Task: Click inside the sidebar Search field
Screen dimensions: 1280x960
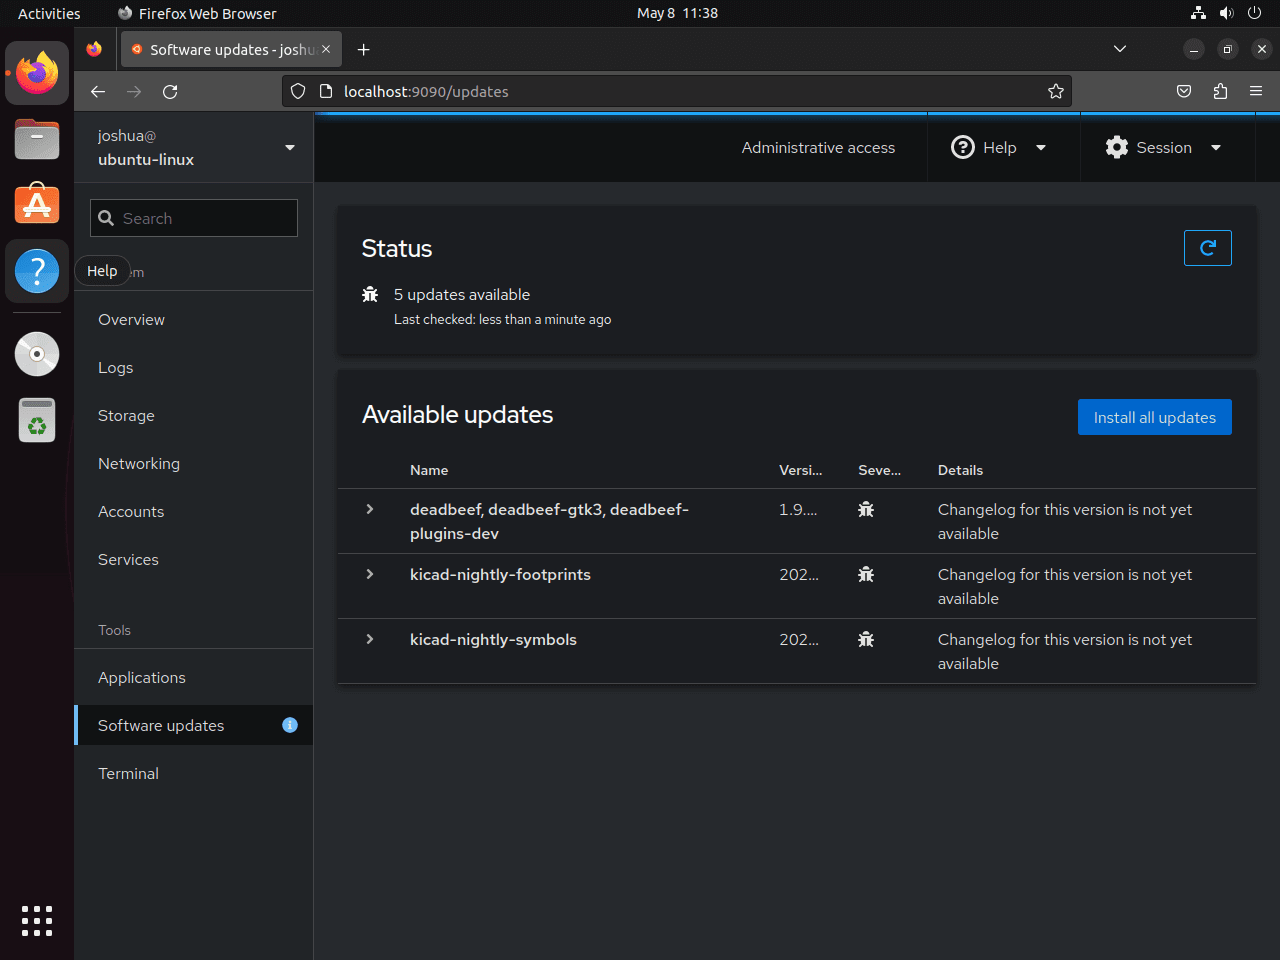Action: (x=193, y=218)
